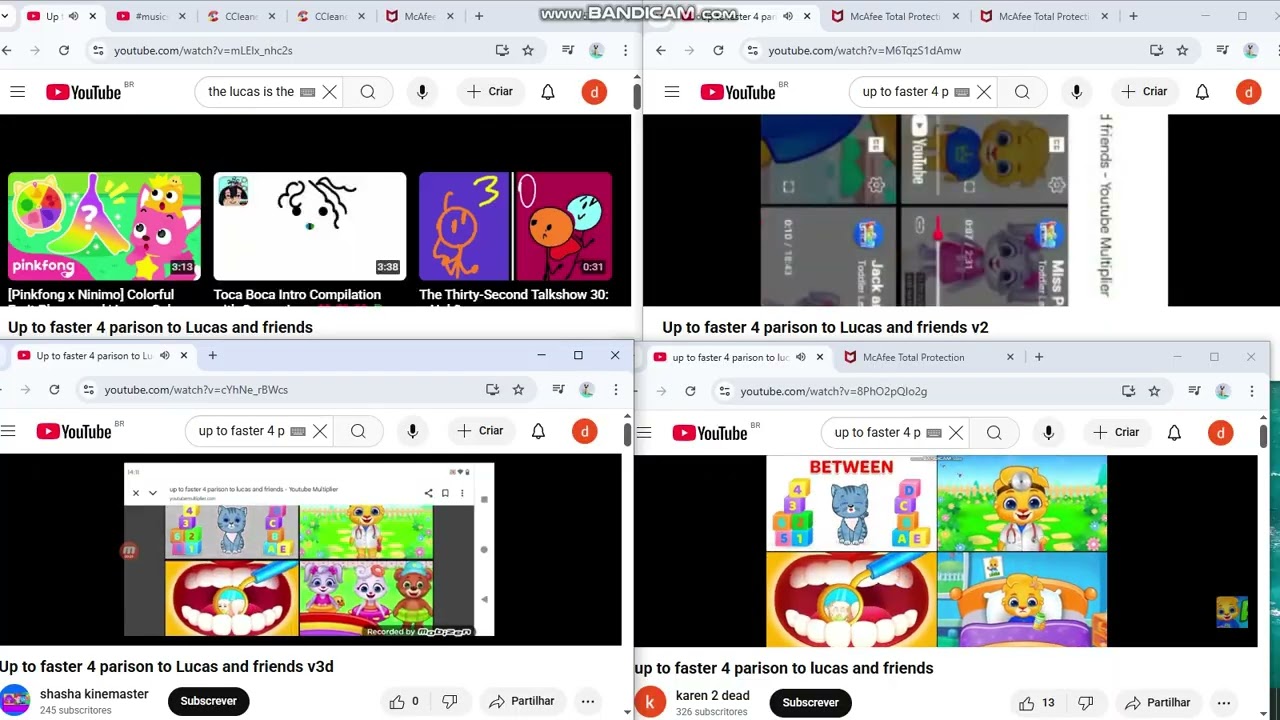This screenshot has width=1280, height=720.
Task: Subscribe to shasha kinemaster with Subscrever
Action: click(x=208, y=701)
